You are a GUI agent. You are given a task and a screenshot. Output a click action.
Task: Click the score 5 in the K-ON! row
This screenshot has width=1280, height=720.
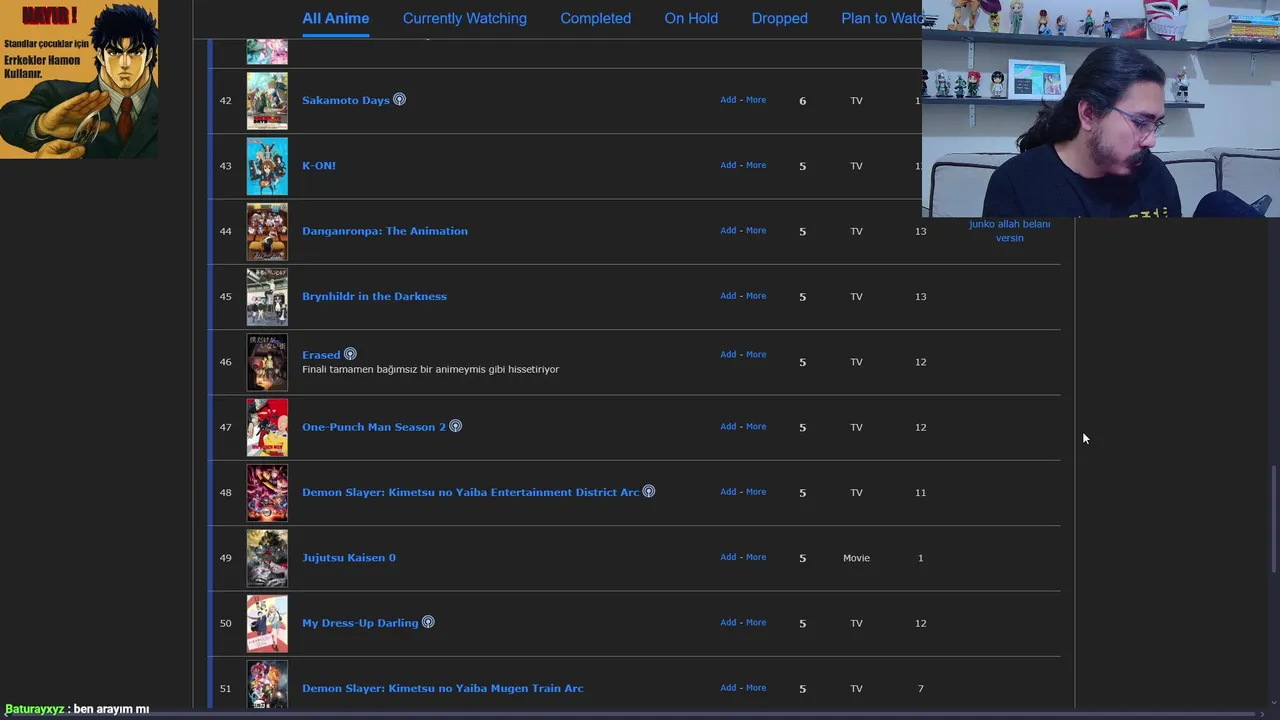click(802, 166)
